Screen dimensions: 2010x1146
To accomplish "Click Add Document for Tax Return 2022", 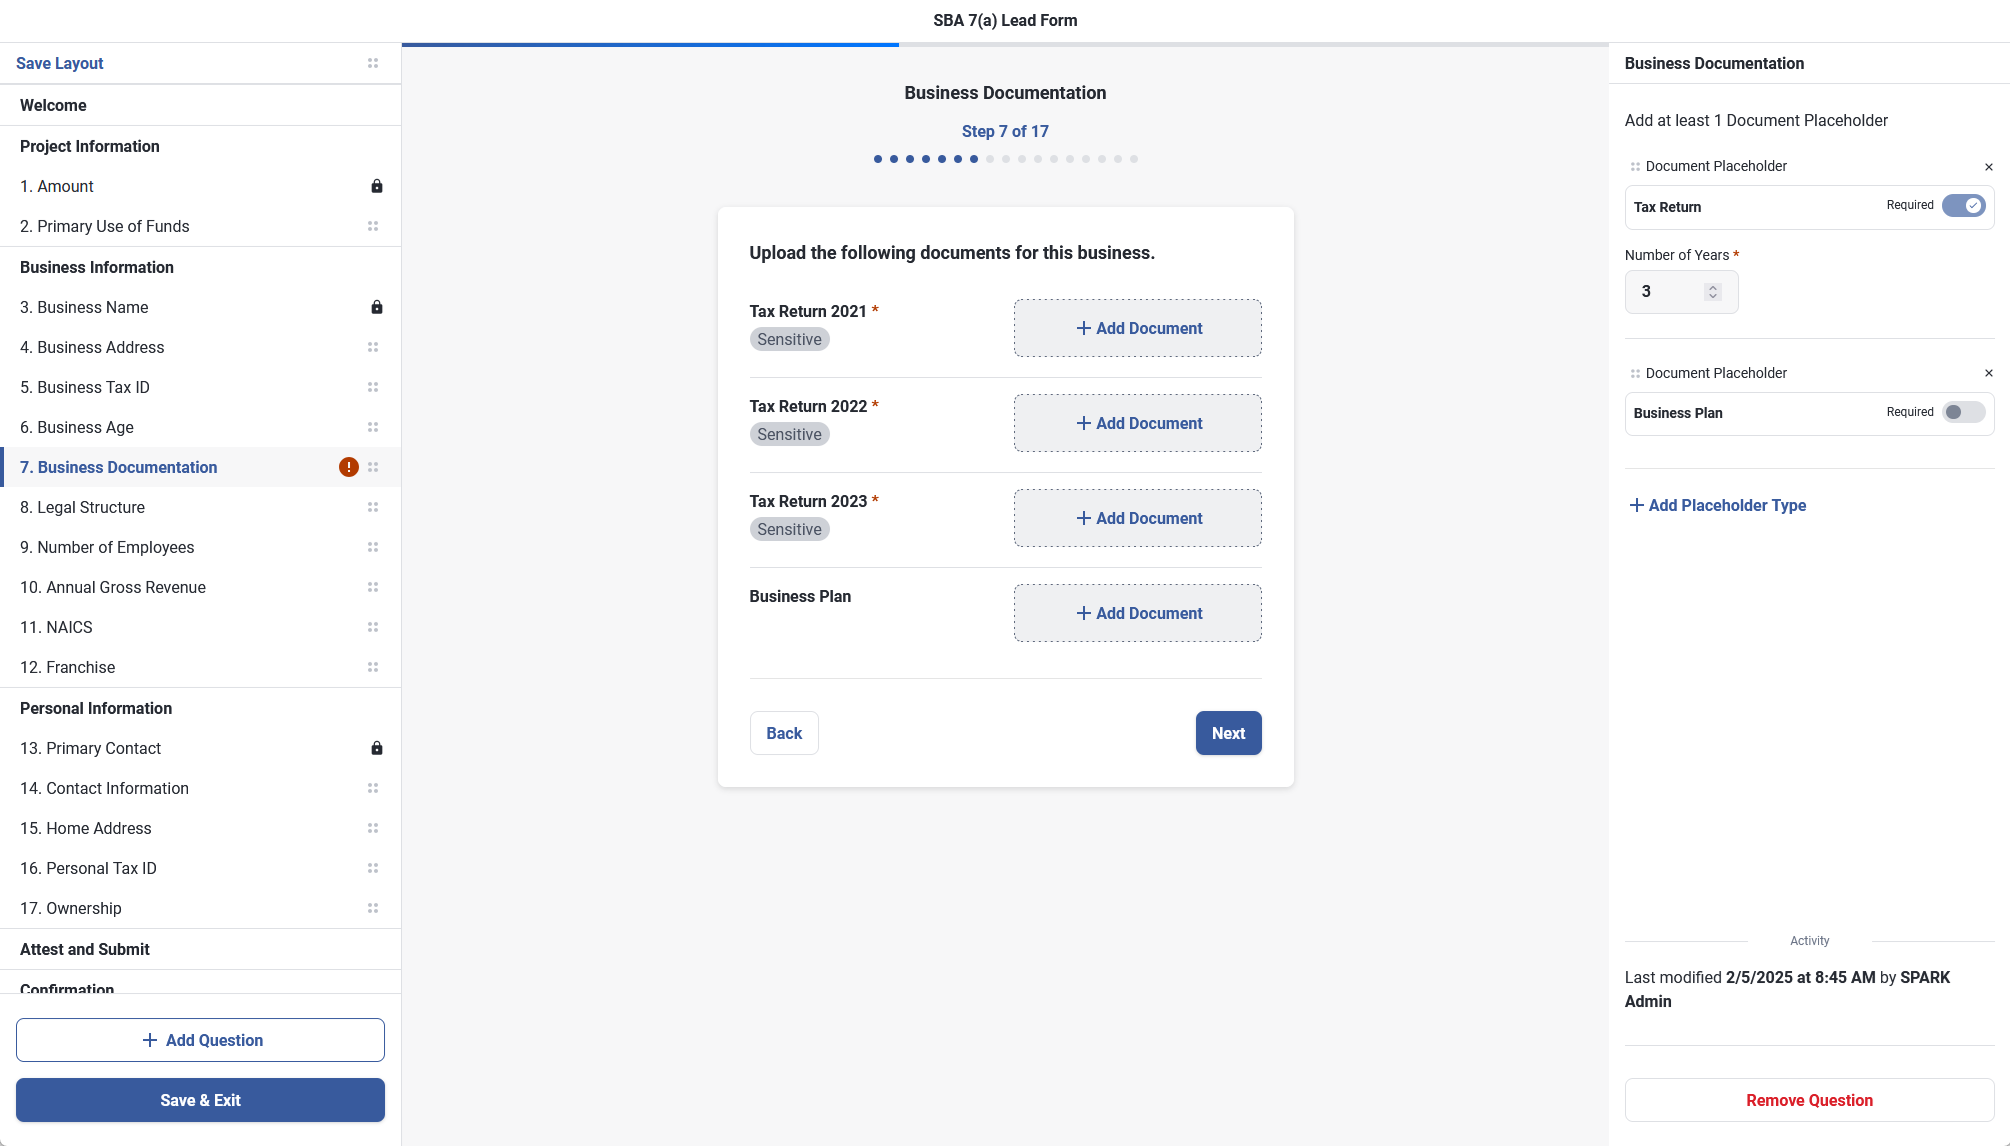I will [x=1137, y=423].
